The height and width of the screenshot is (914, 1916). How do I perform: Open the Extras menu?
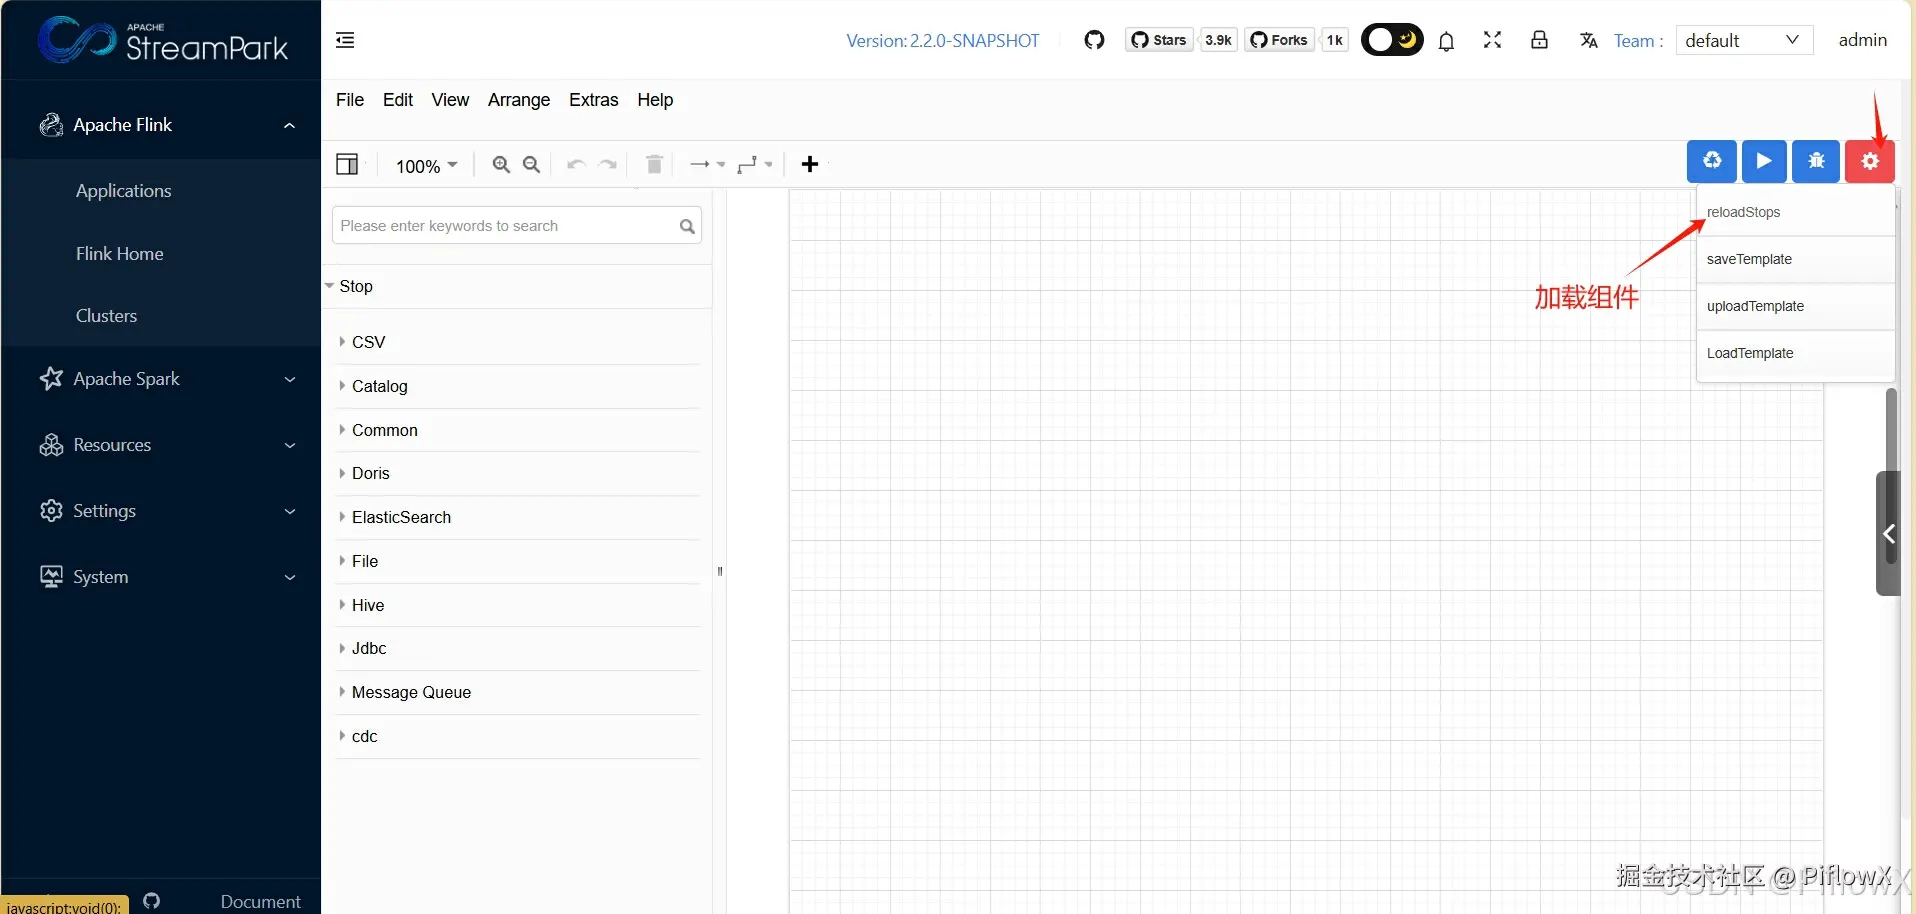(x=594, y=100)
